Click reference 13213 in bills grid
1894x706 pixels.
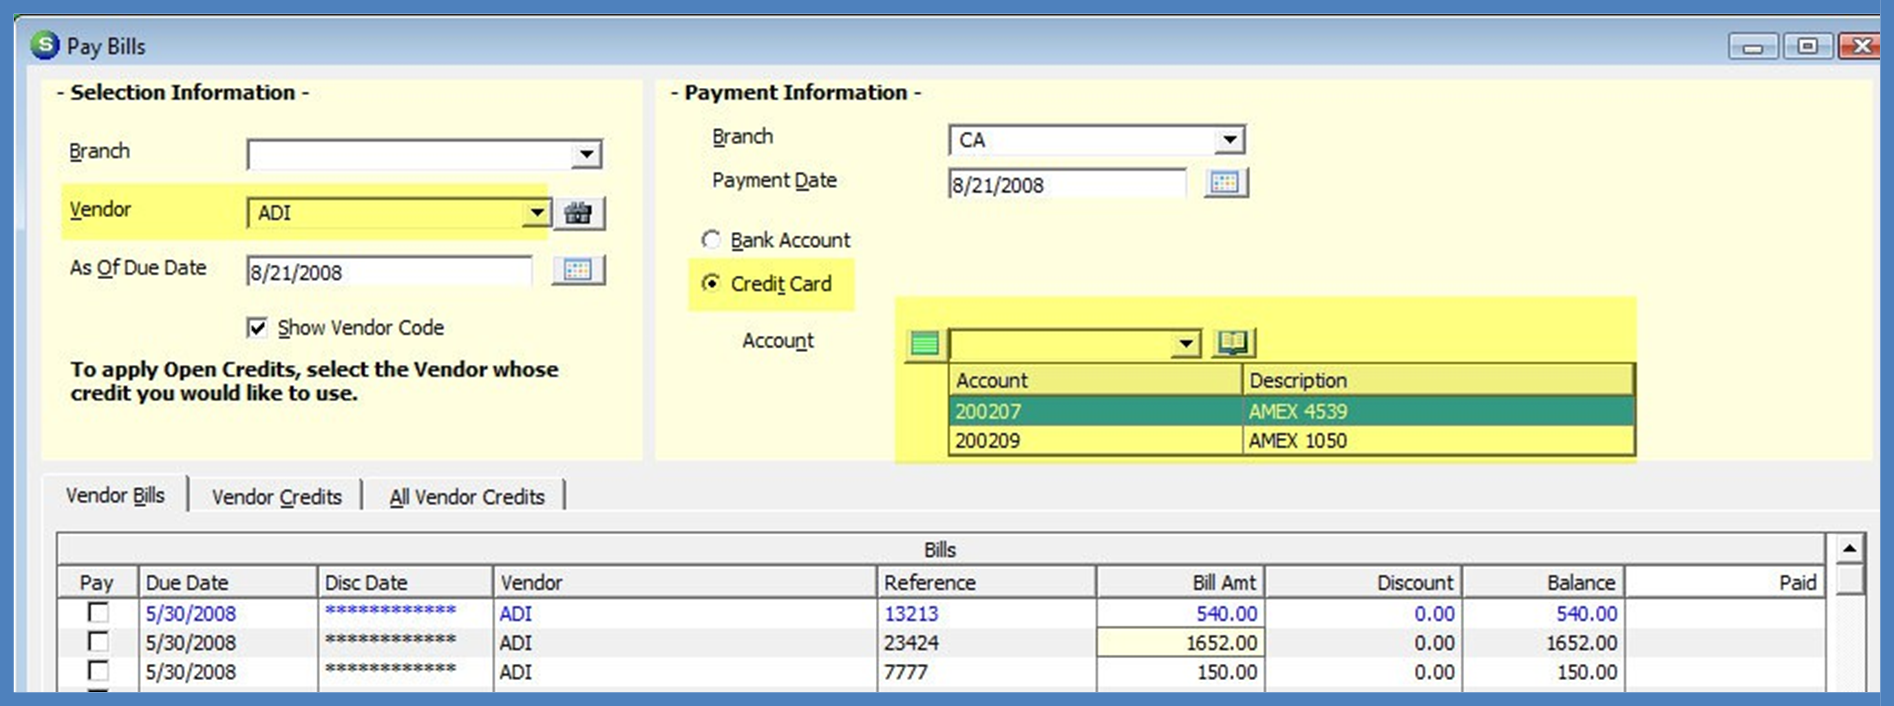point(987,613)
